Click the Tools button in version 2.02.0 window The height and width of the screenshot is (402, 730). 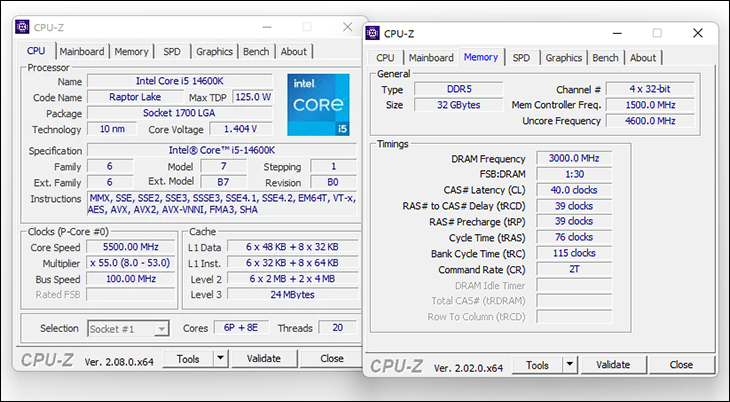coord(537,365)
